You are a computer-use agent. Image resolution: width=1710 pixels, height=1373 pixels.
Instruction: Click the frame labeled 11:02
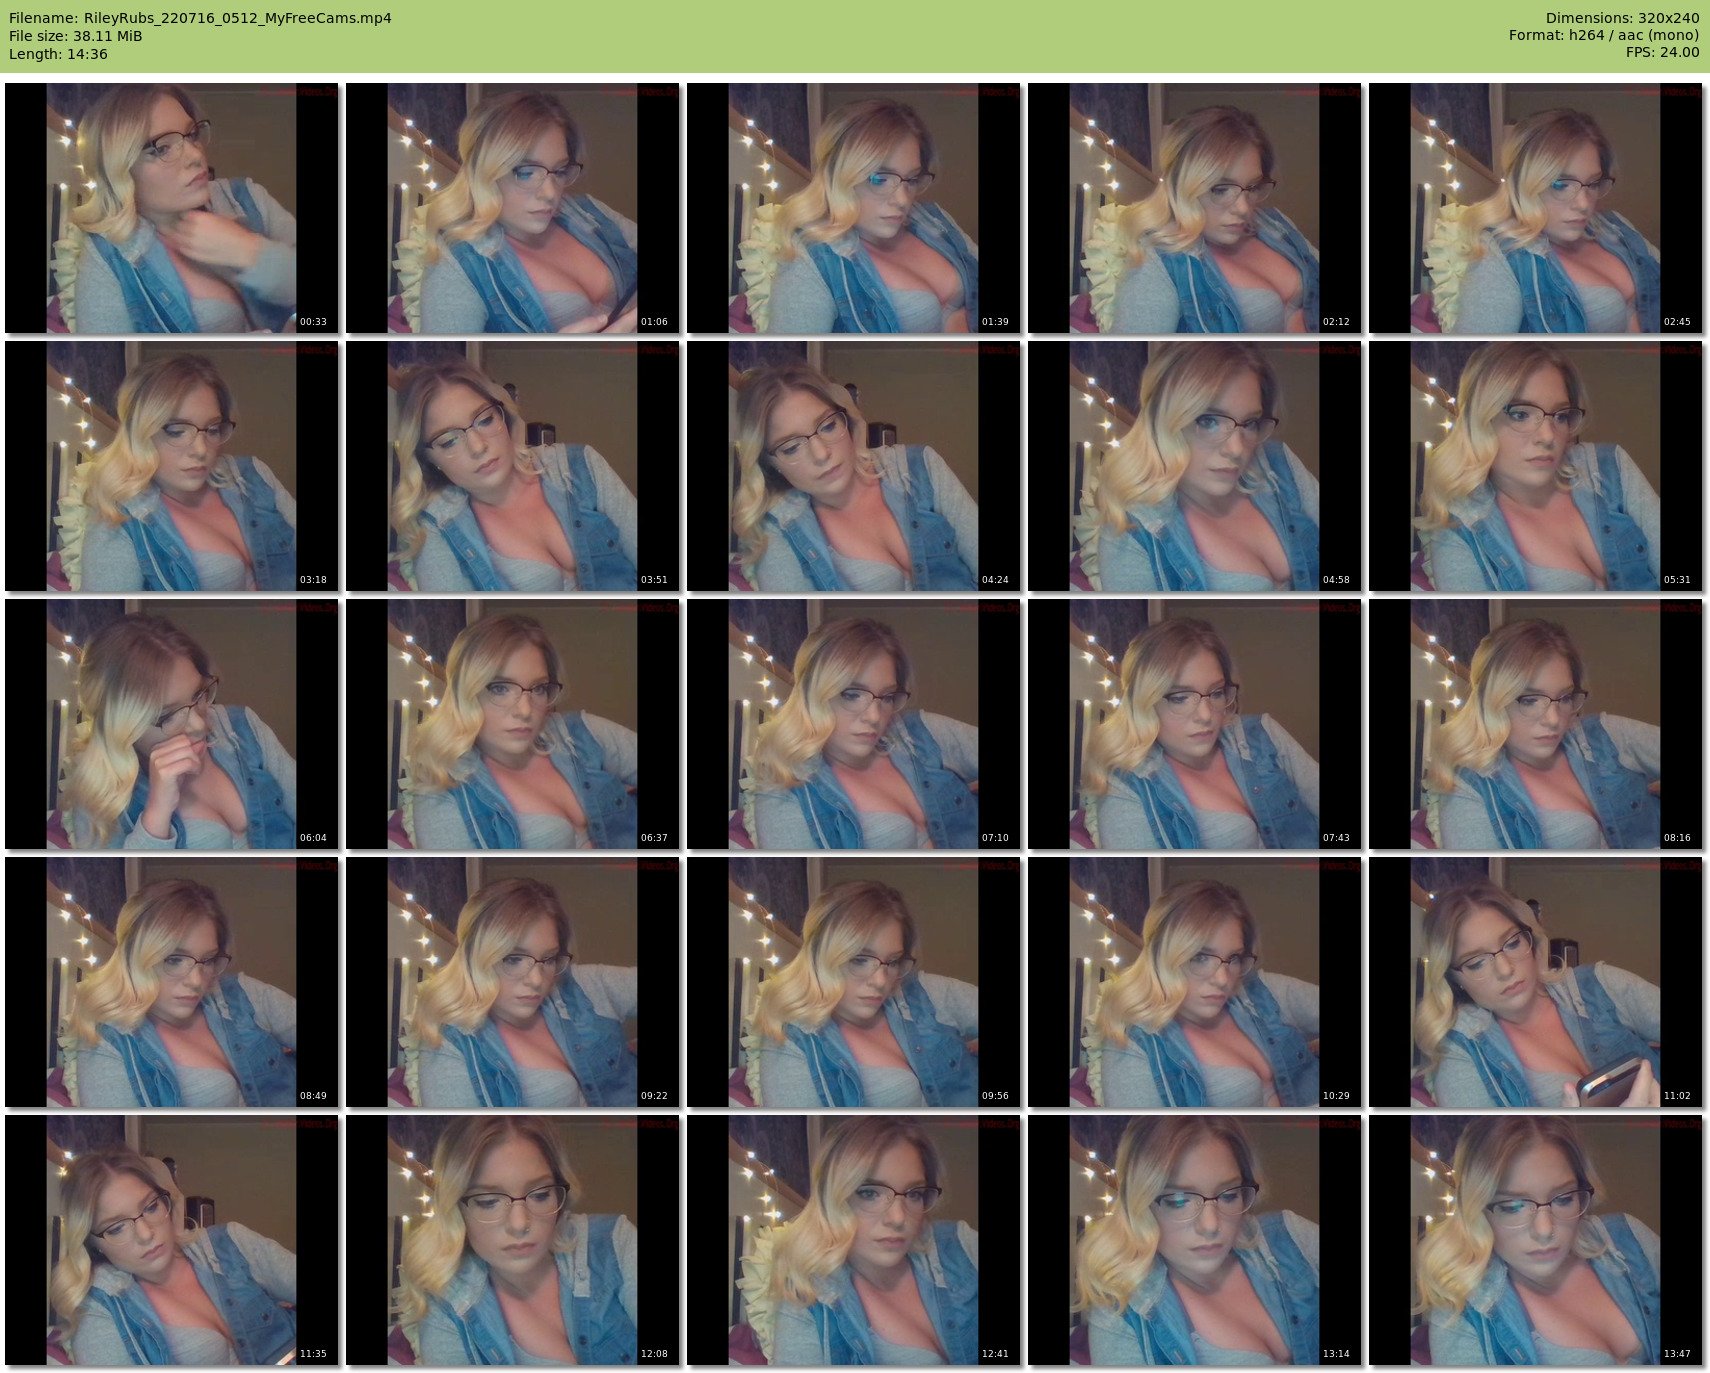[1536, 982]
